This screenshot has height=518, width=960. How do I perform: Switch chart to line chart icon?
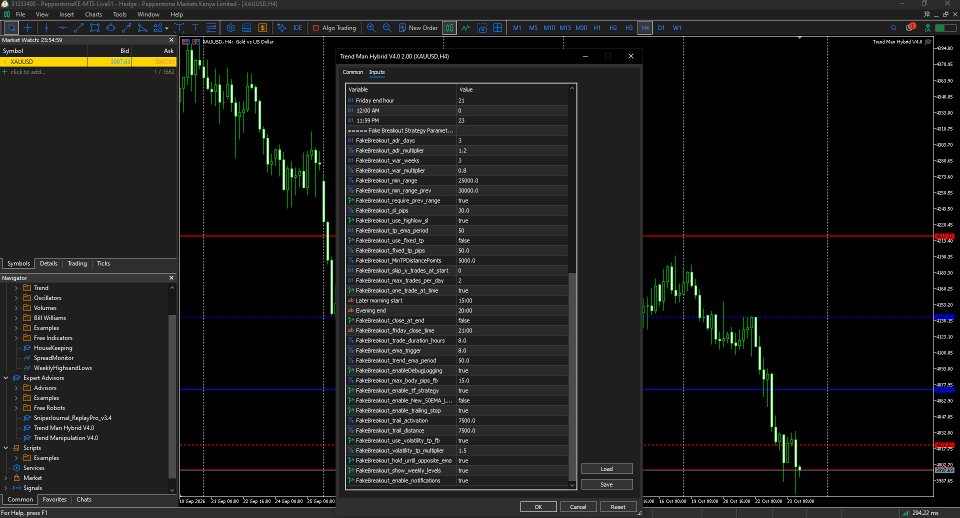point(466,28)
